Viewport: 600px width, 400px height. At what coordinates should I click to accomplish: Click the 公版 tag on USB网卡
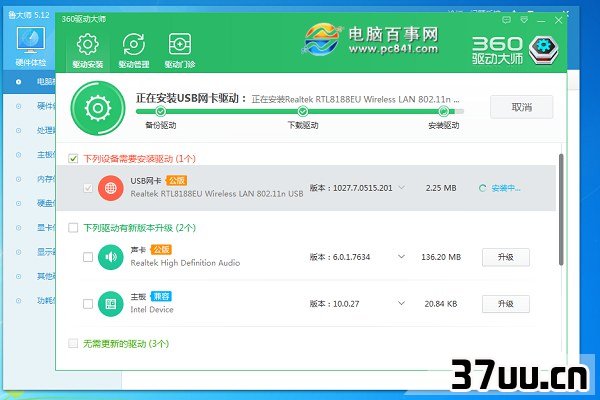point(176,180)
